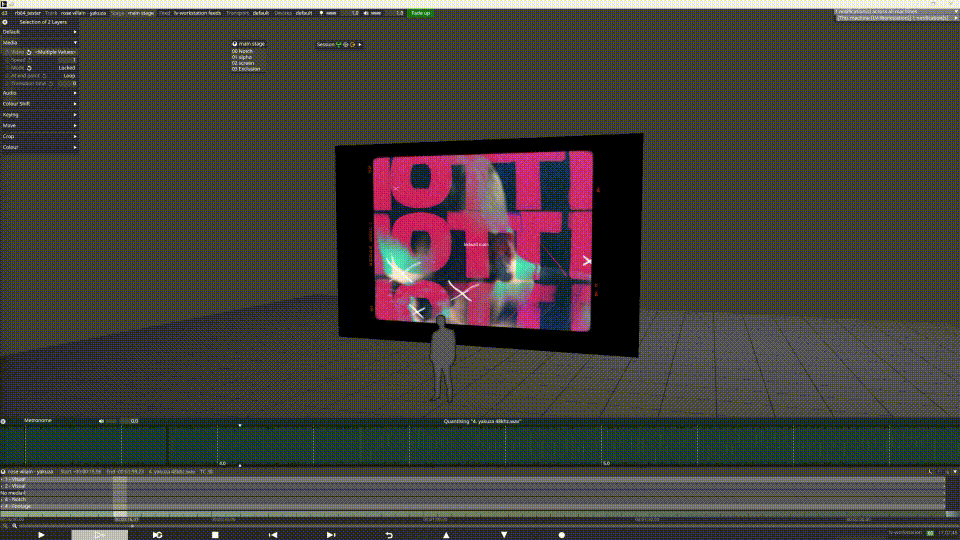The height and width of the screenshot is (540, 960).
Task: Open Track rose villain - yakuza menu
Action: 75,13
